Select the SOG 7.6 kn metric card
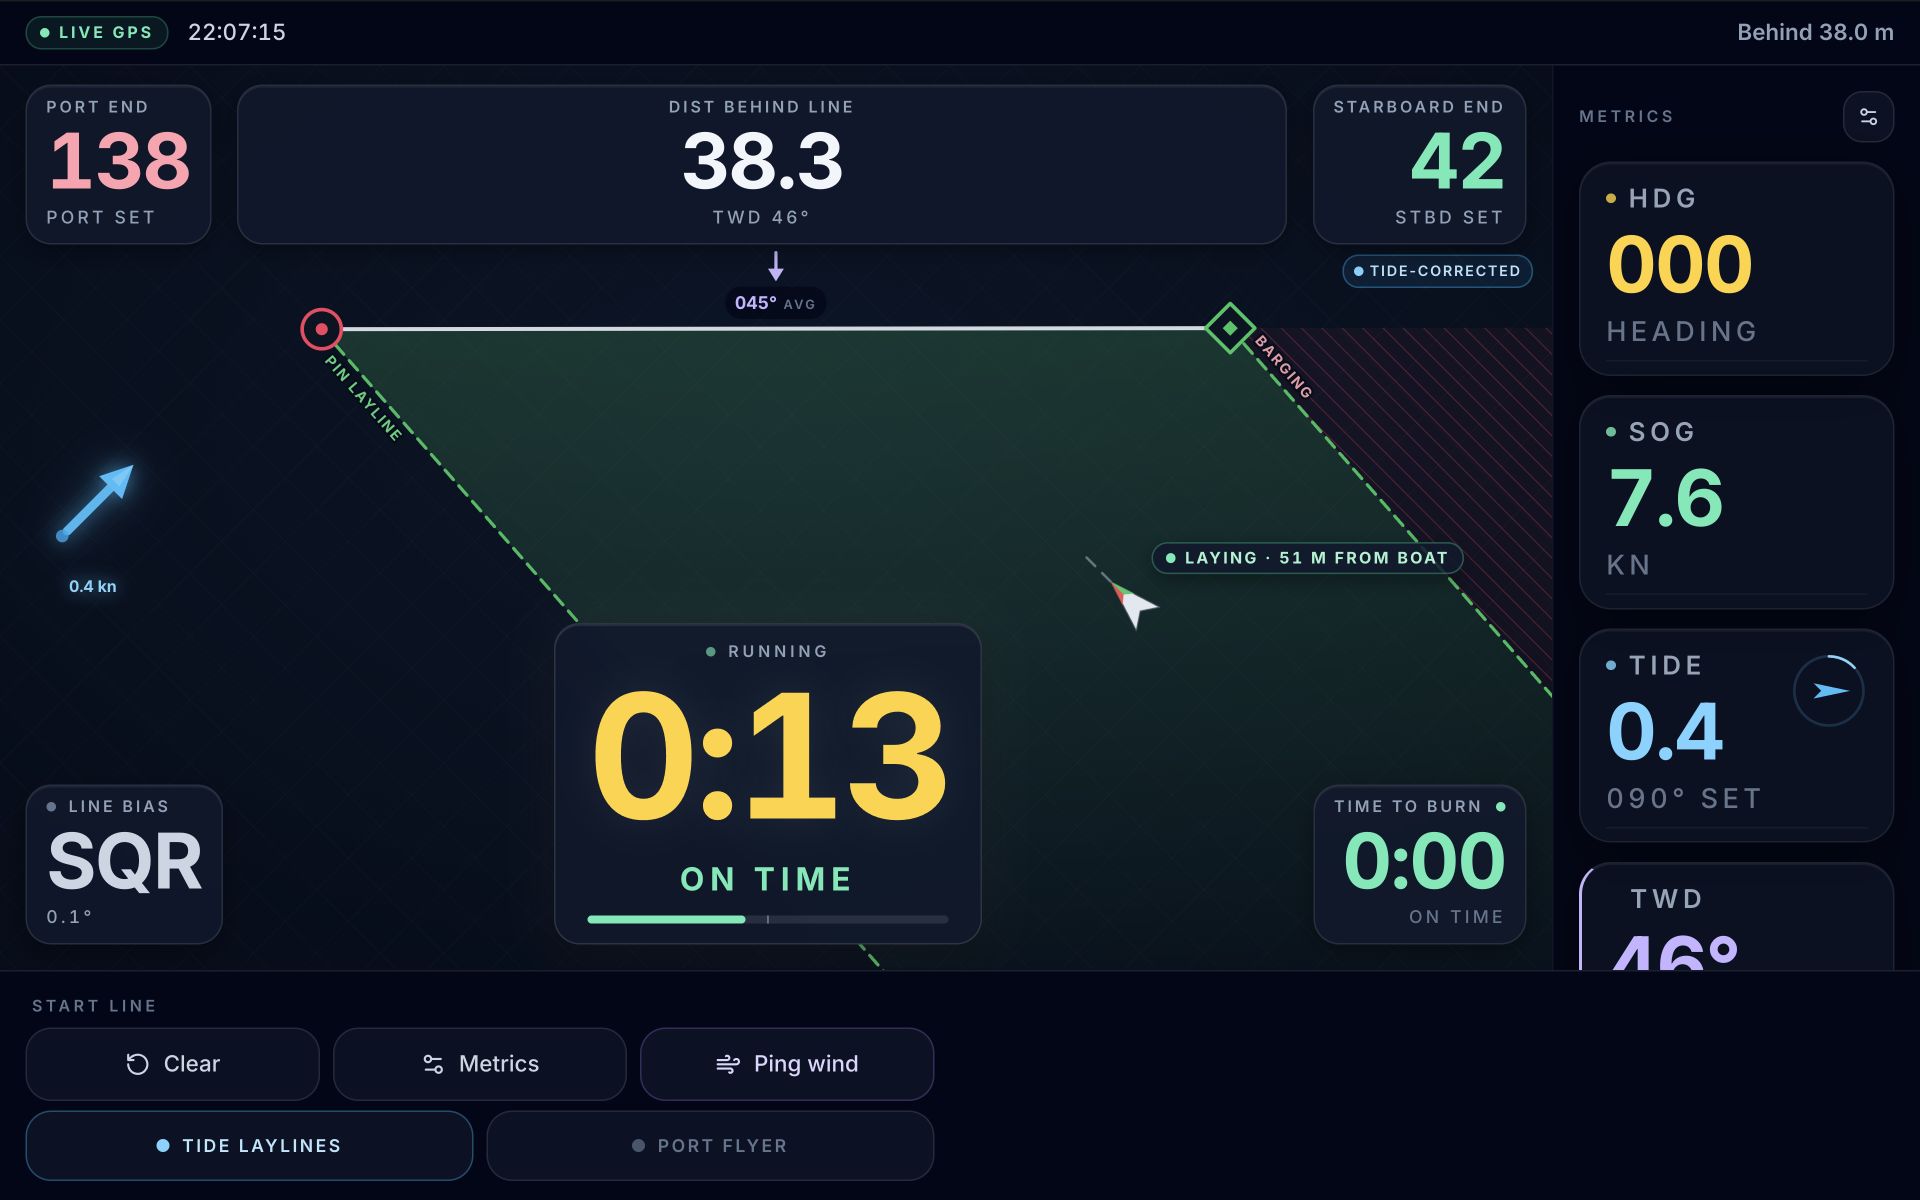This screenshot has width=1920, height=1200. pyautogui.click(x=1736, y=502)
